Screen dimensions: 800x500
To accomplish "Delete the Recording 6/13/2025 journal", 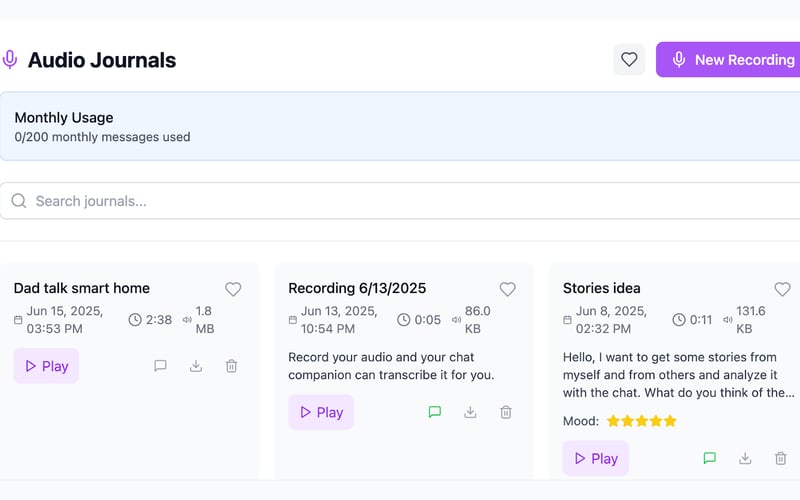I will click(506, 412).
